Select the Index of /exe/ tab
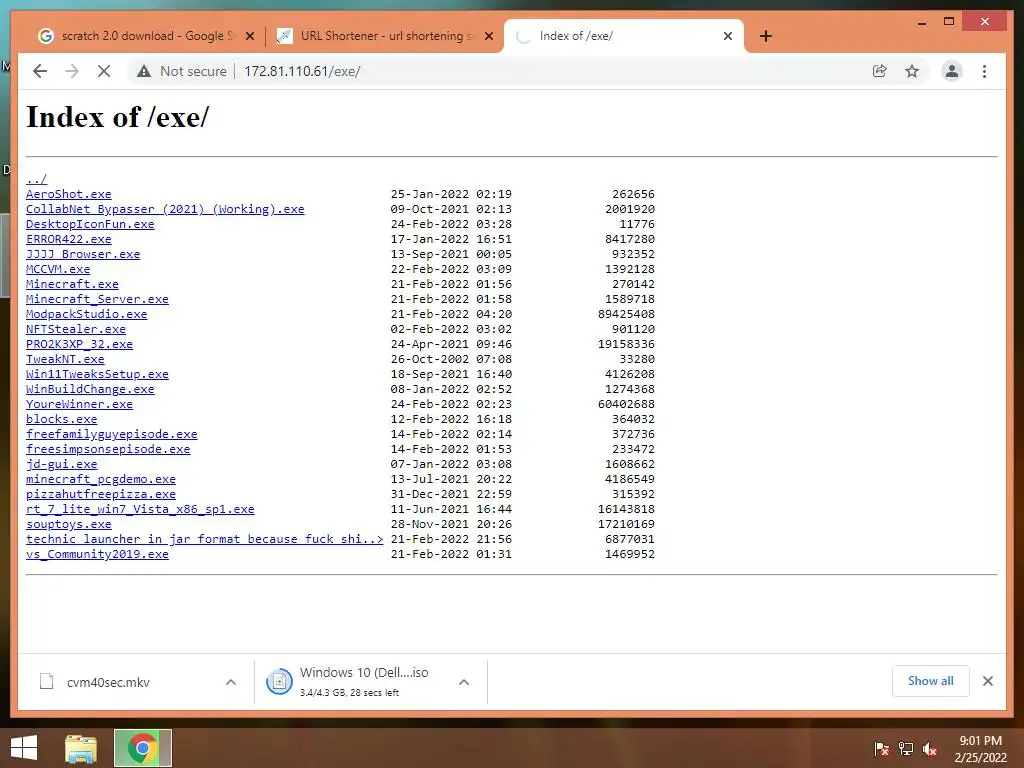The width and height of the screenshot is (1024, 768). tap(624, 36)
